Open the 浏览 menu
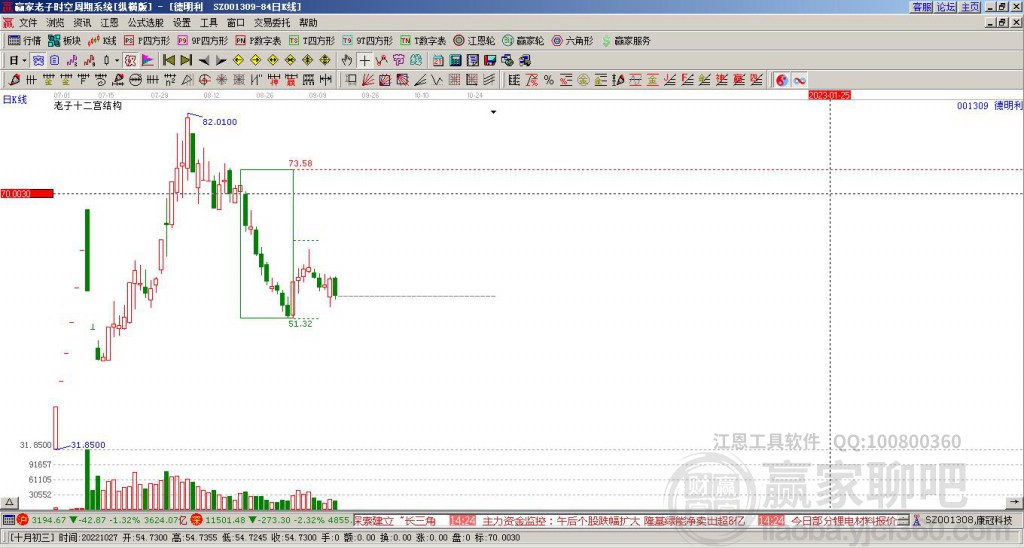 [x=56, y=23]
